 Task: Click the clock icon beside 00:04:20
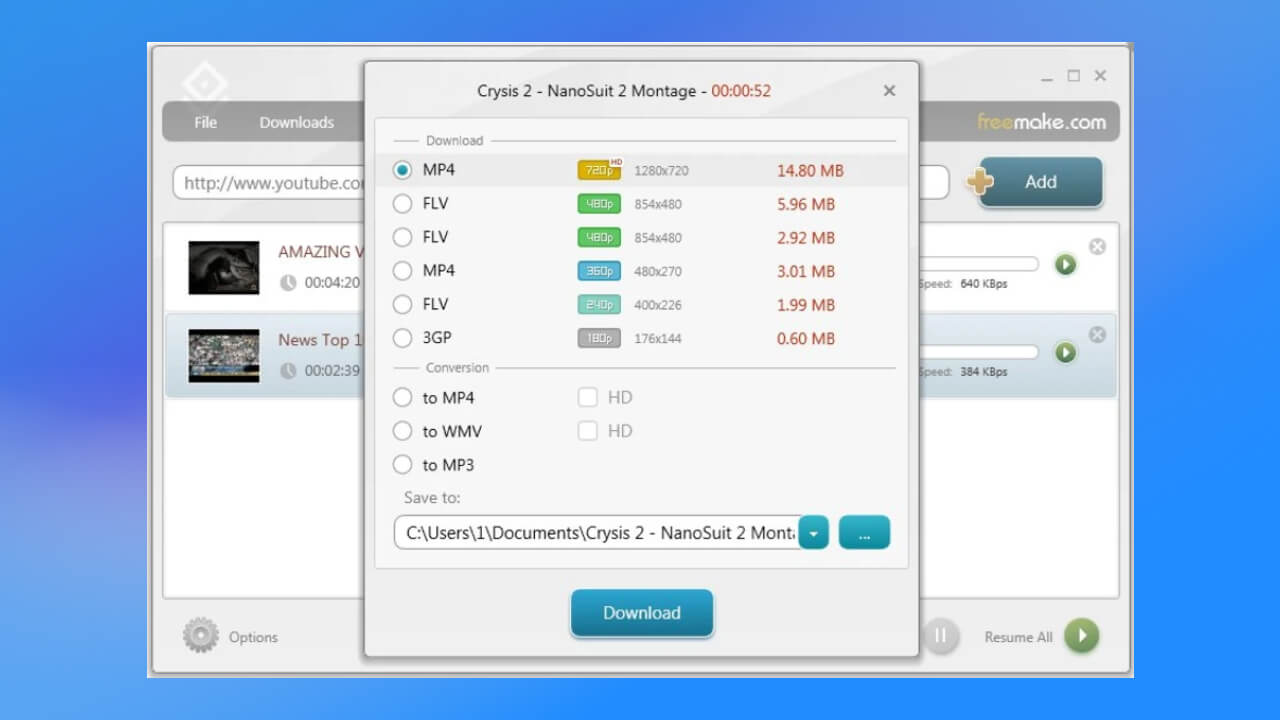(x=288, y=283)
